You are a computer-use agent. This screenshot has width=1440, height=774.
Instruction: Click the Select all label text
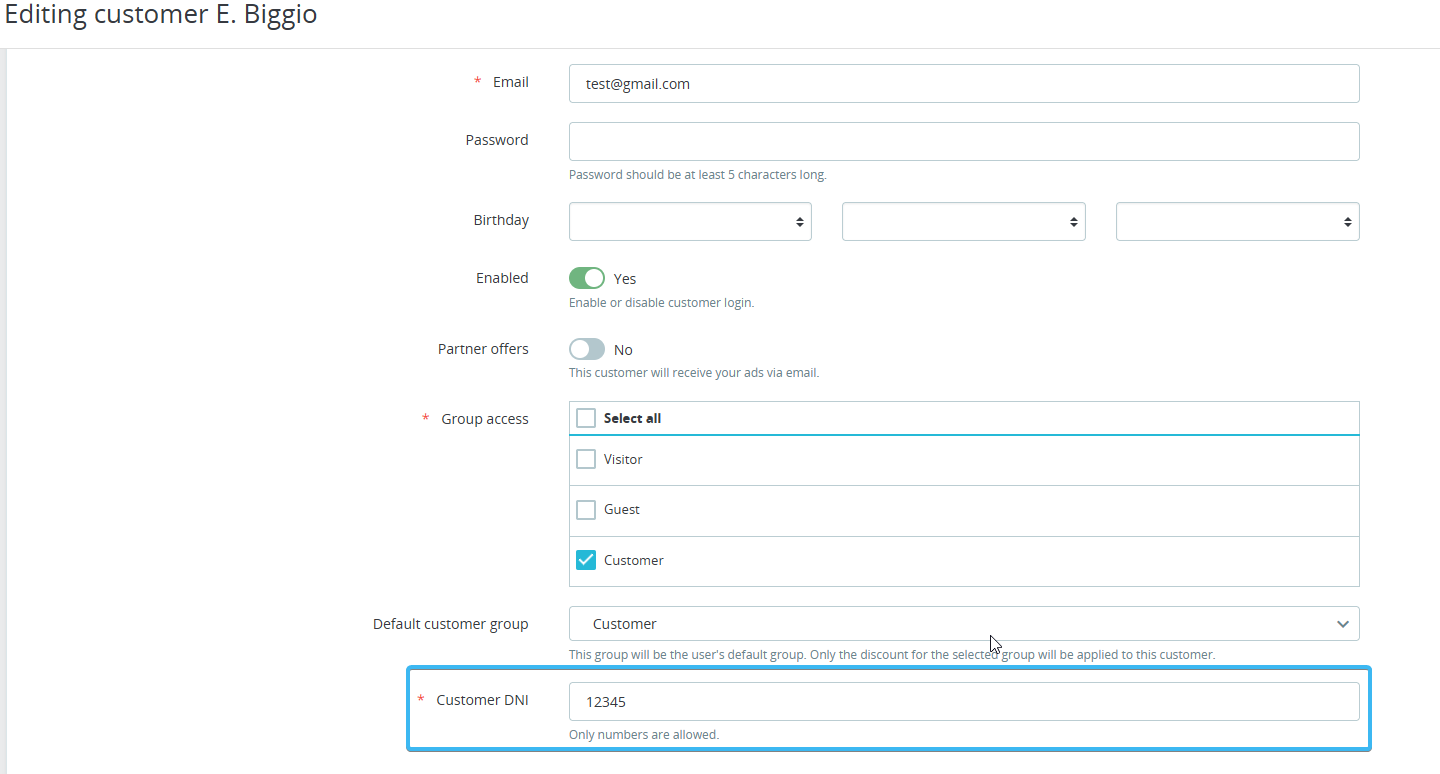632,419
